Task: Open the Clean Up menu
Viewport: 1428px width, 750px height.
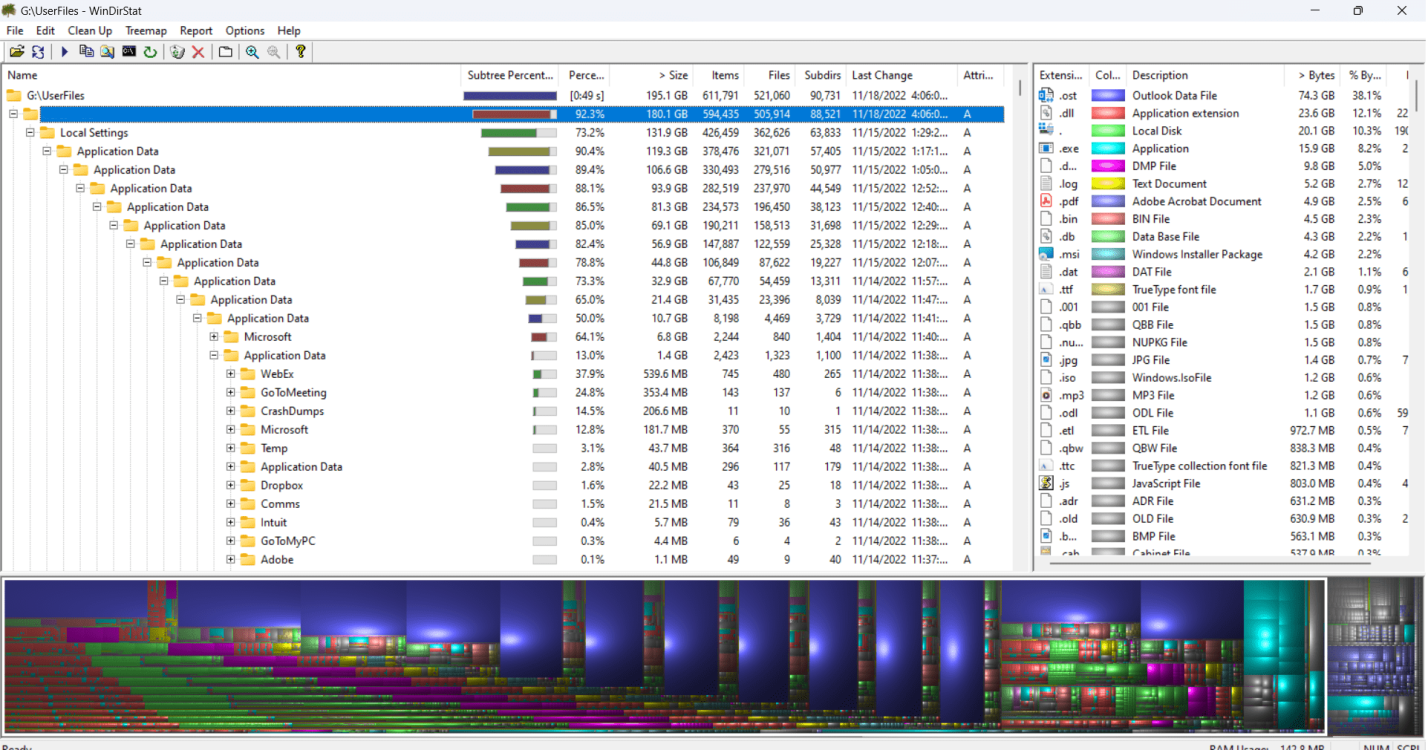Action: pyautogui.click(x=90, y=31)
